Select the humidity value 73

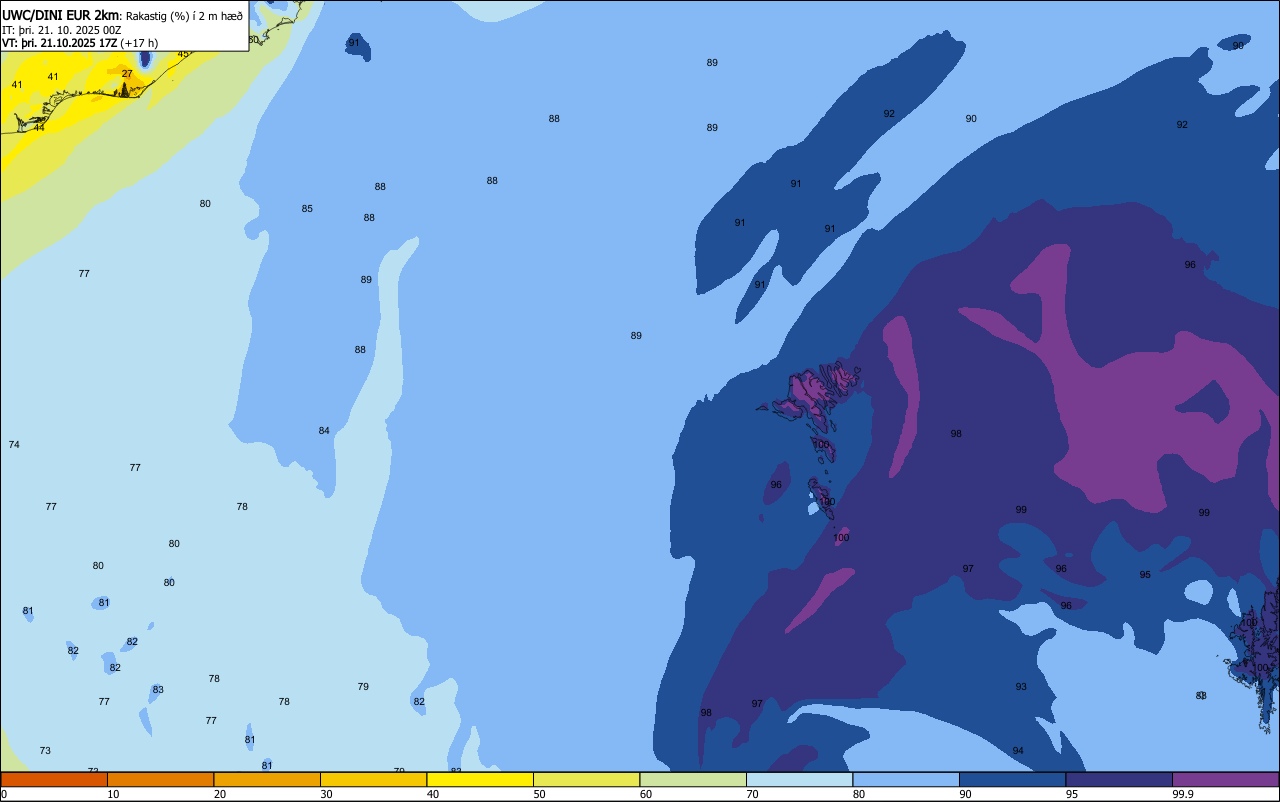pyautogui.click(x=45, y=751)
